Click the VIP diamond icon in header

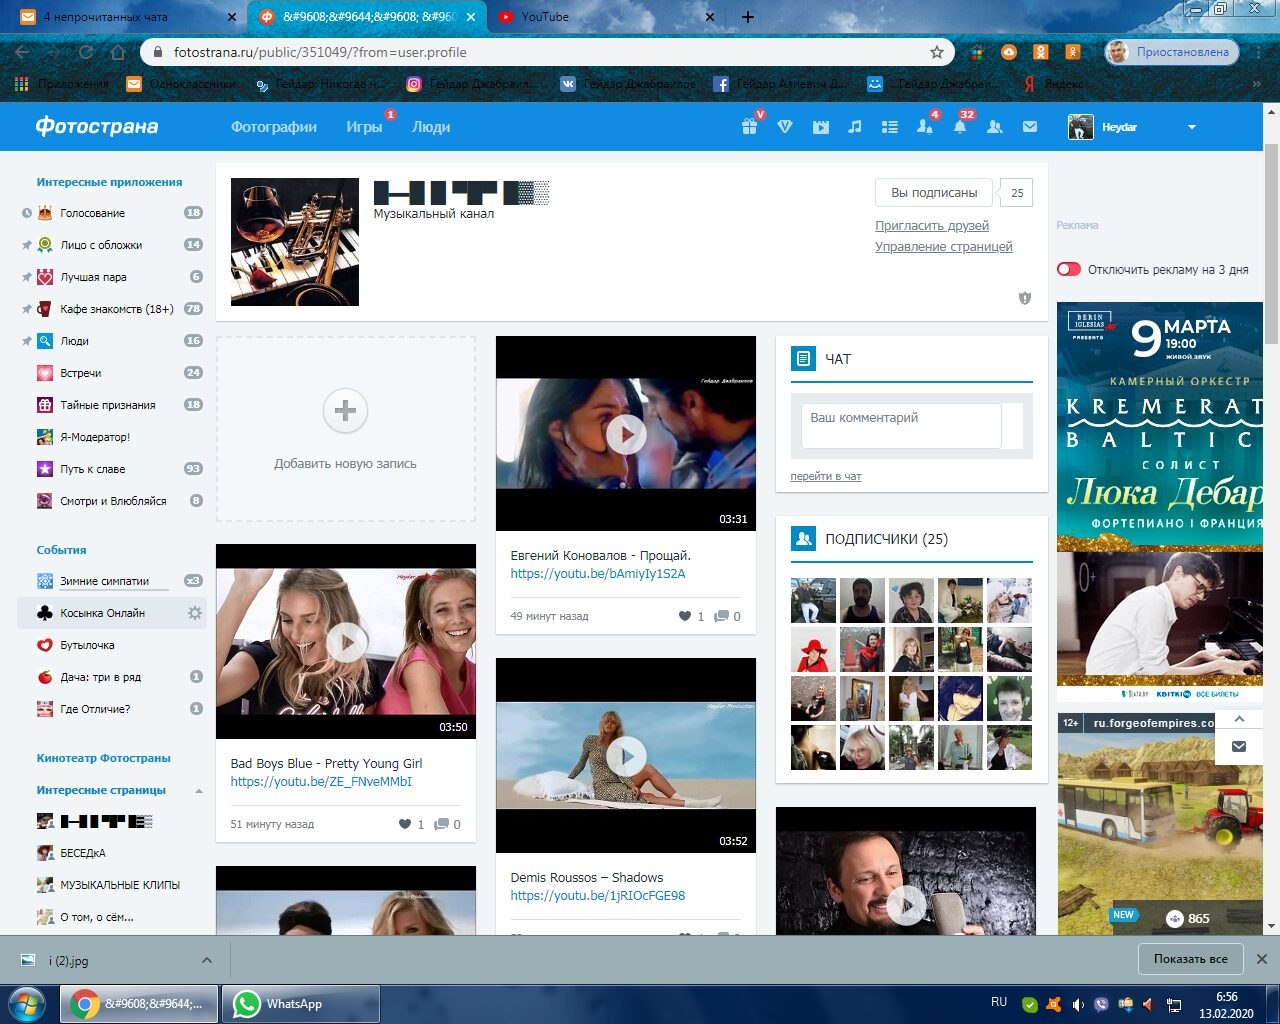click(x=785, y=127)
